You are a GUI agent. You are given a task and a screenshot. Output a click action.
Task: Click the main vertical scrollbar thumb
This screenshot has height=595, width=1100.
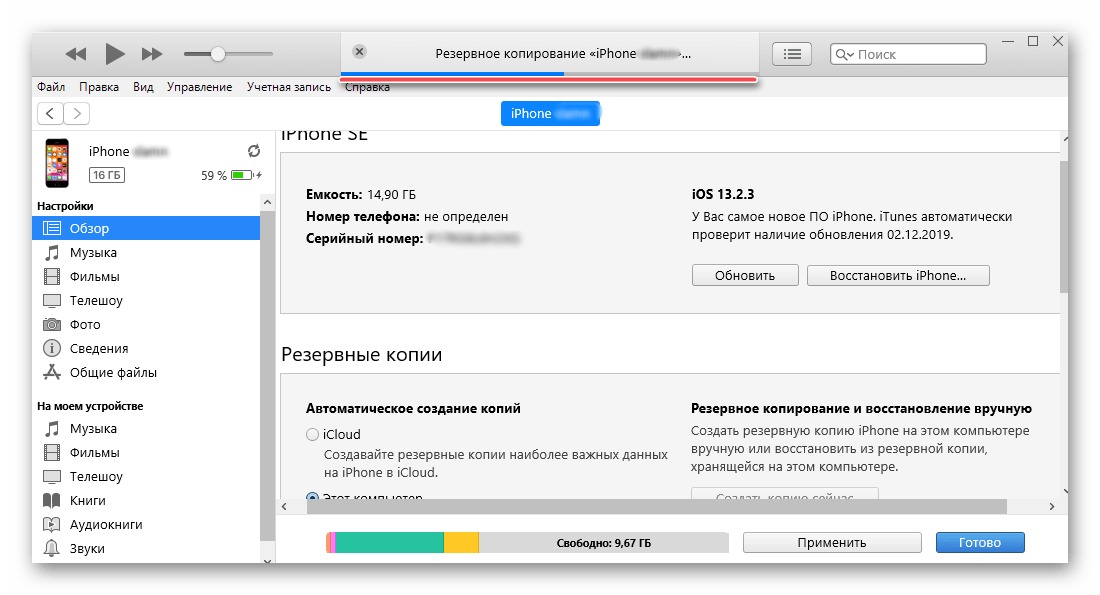click(x=1064, y=227)
